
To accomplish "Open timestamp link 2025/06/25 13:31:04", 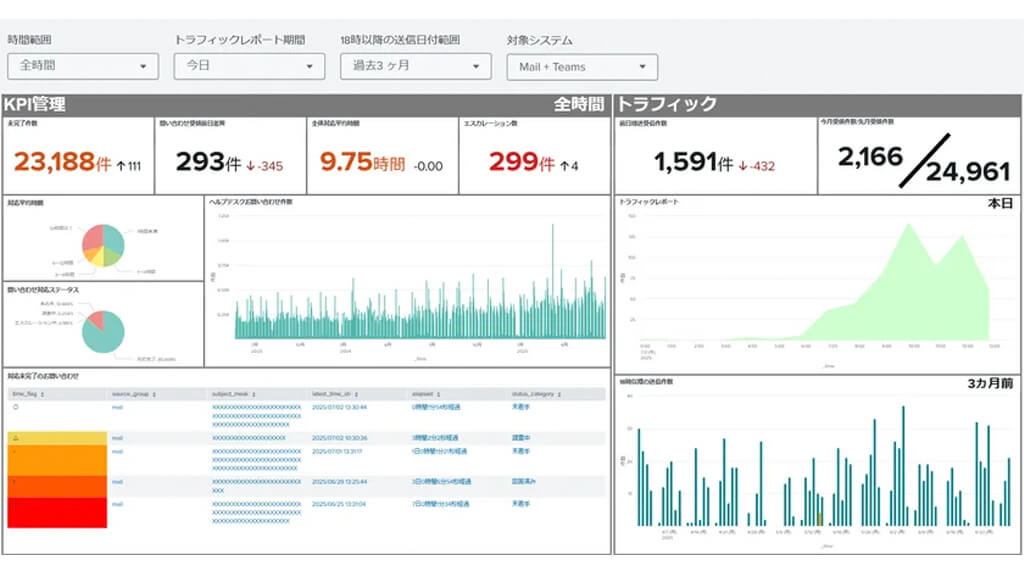I will tap(339, 504).
